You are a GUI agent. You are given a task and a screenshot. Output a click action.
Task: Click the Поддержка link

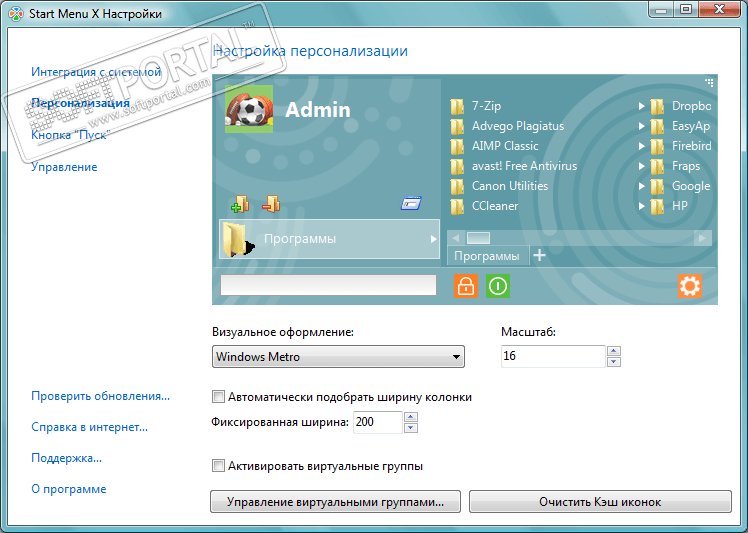point(66,458)
